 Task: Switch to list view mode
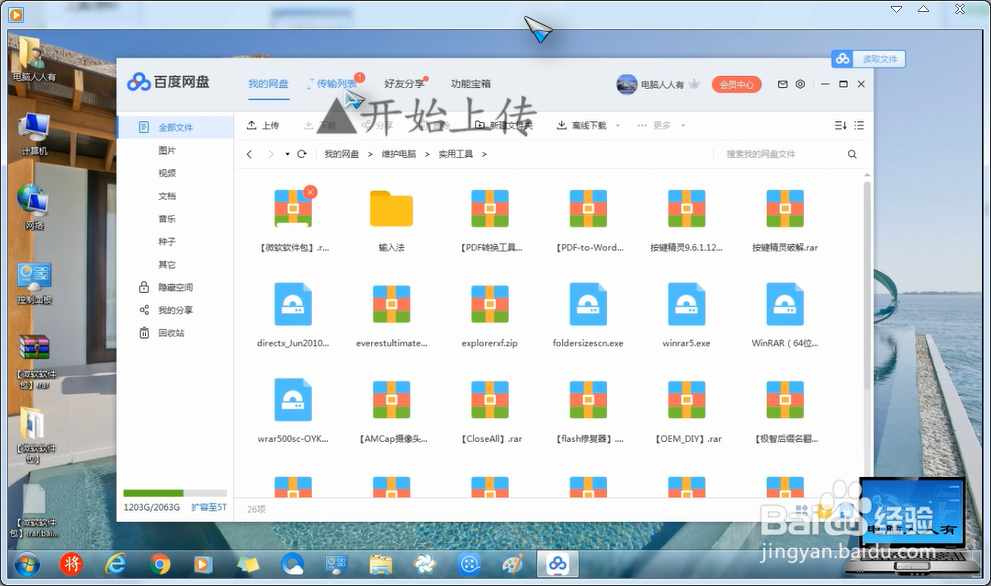click(x=859, y=125)
